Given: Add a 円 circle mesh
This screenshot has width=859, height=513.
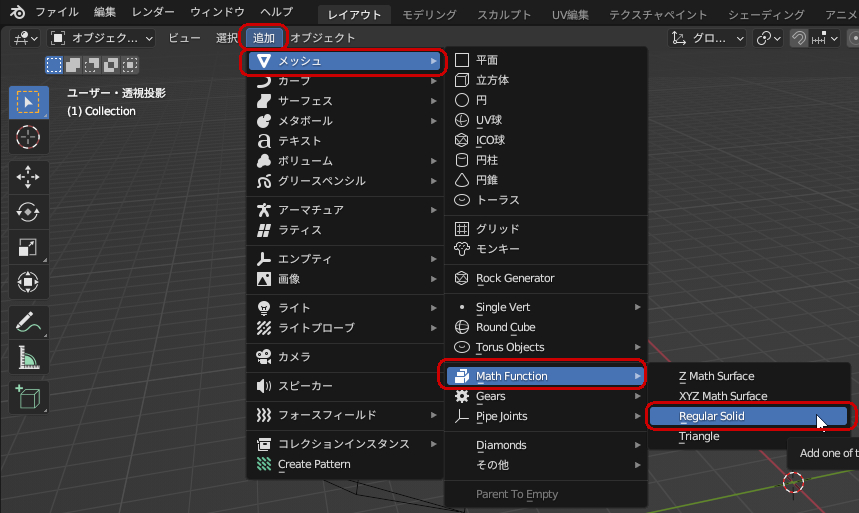Looking at the screenshot, I should pyautogui.click(x=546, y=100).
